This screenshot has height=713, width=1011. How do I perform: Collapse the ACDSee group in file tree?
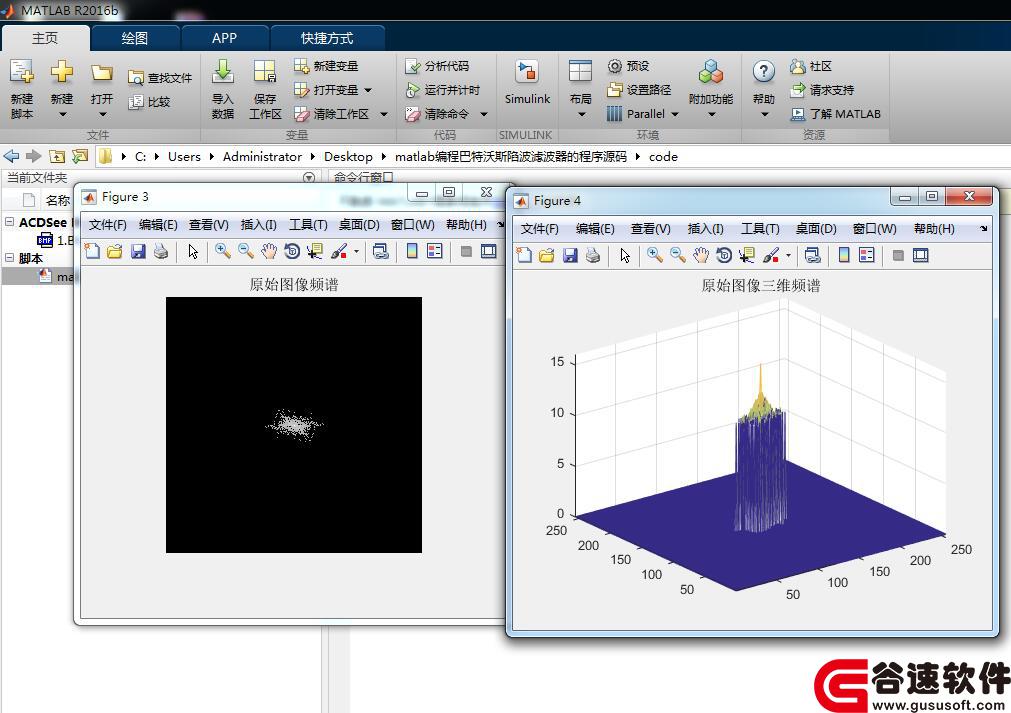pos(10,222)
